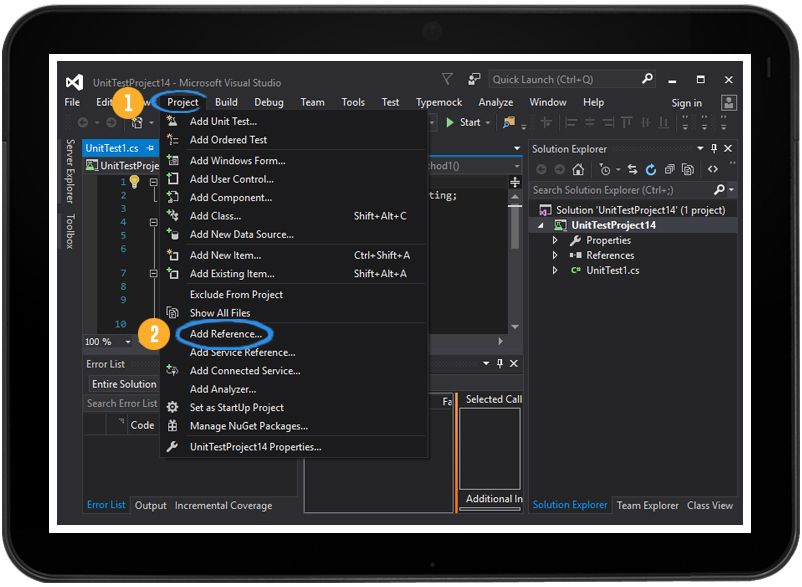The width and height of the screenshot is (802, 587).
Task: Click Sync with Active Document icon
Action: (x=633, y=169)
